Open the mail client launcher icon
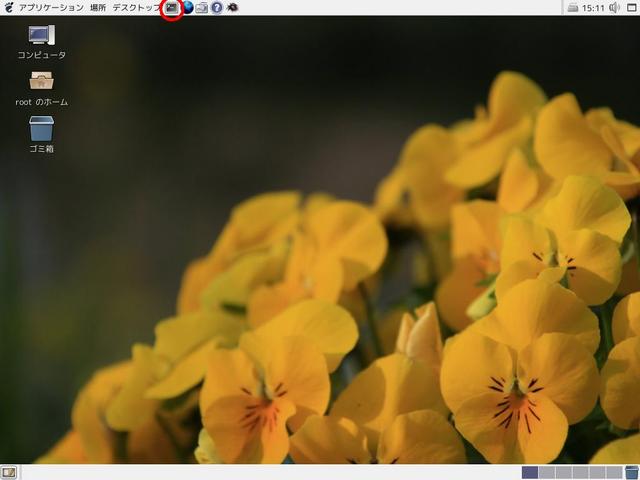This screenshot has height=480, width=640. tap(202, 7)
